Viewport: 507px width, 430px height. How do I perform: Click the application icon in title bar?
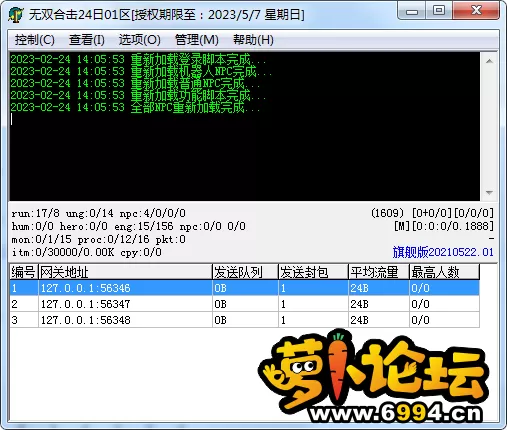click(16, 15)
